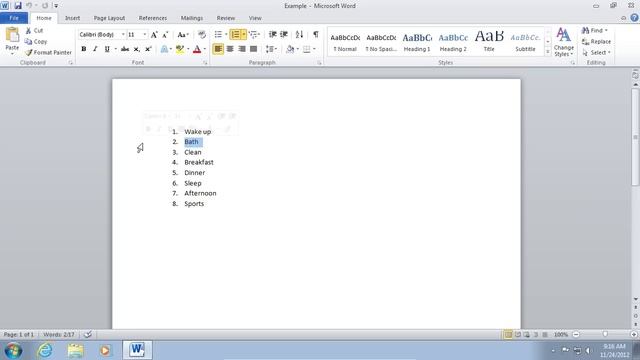Grow font size with the larger A icon
Screen dimensions: 640x360
pyautogui.click(x=154, y=35)
